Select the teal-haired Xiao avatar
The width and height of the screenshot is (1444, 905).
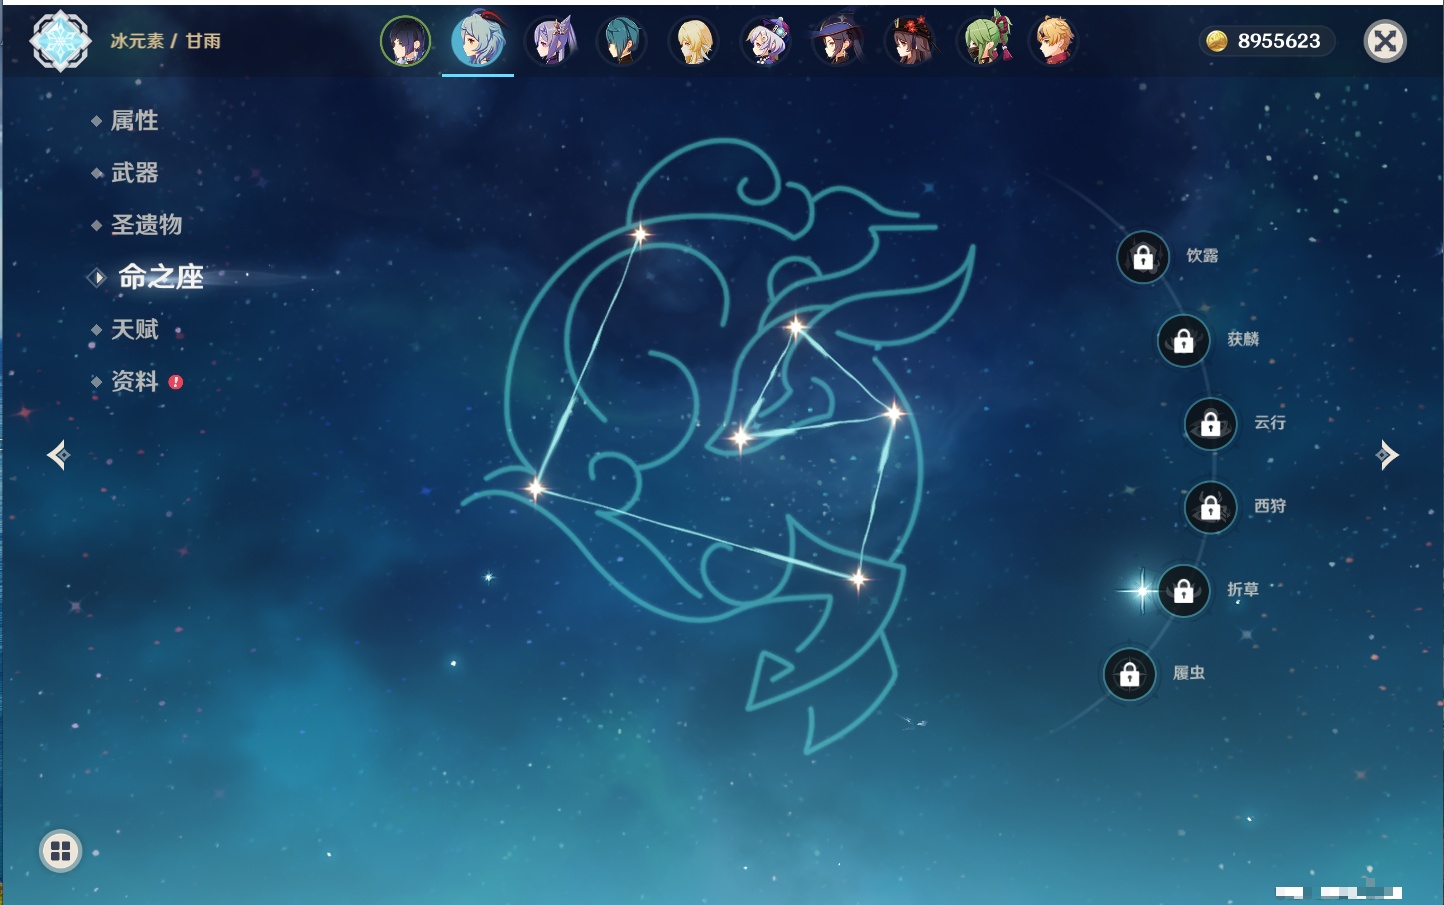[x=622, y=42]
